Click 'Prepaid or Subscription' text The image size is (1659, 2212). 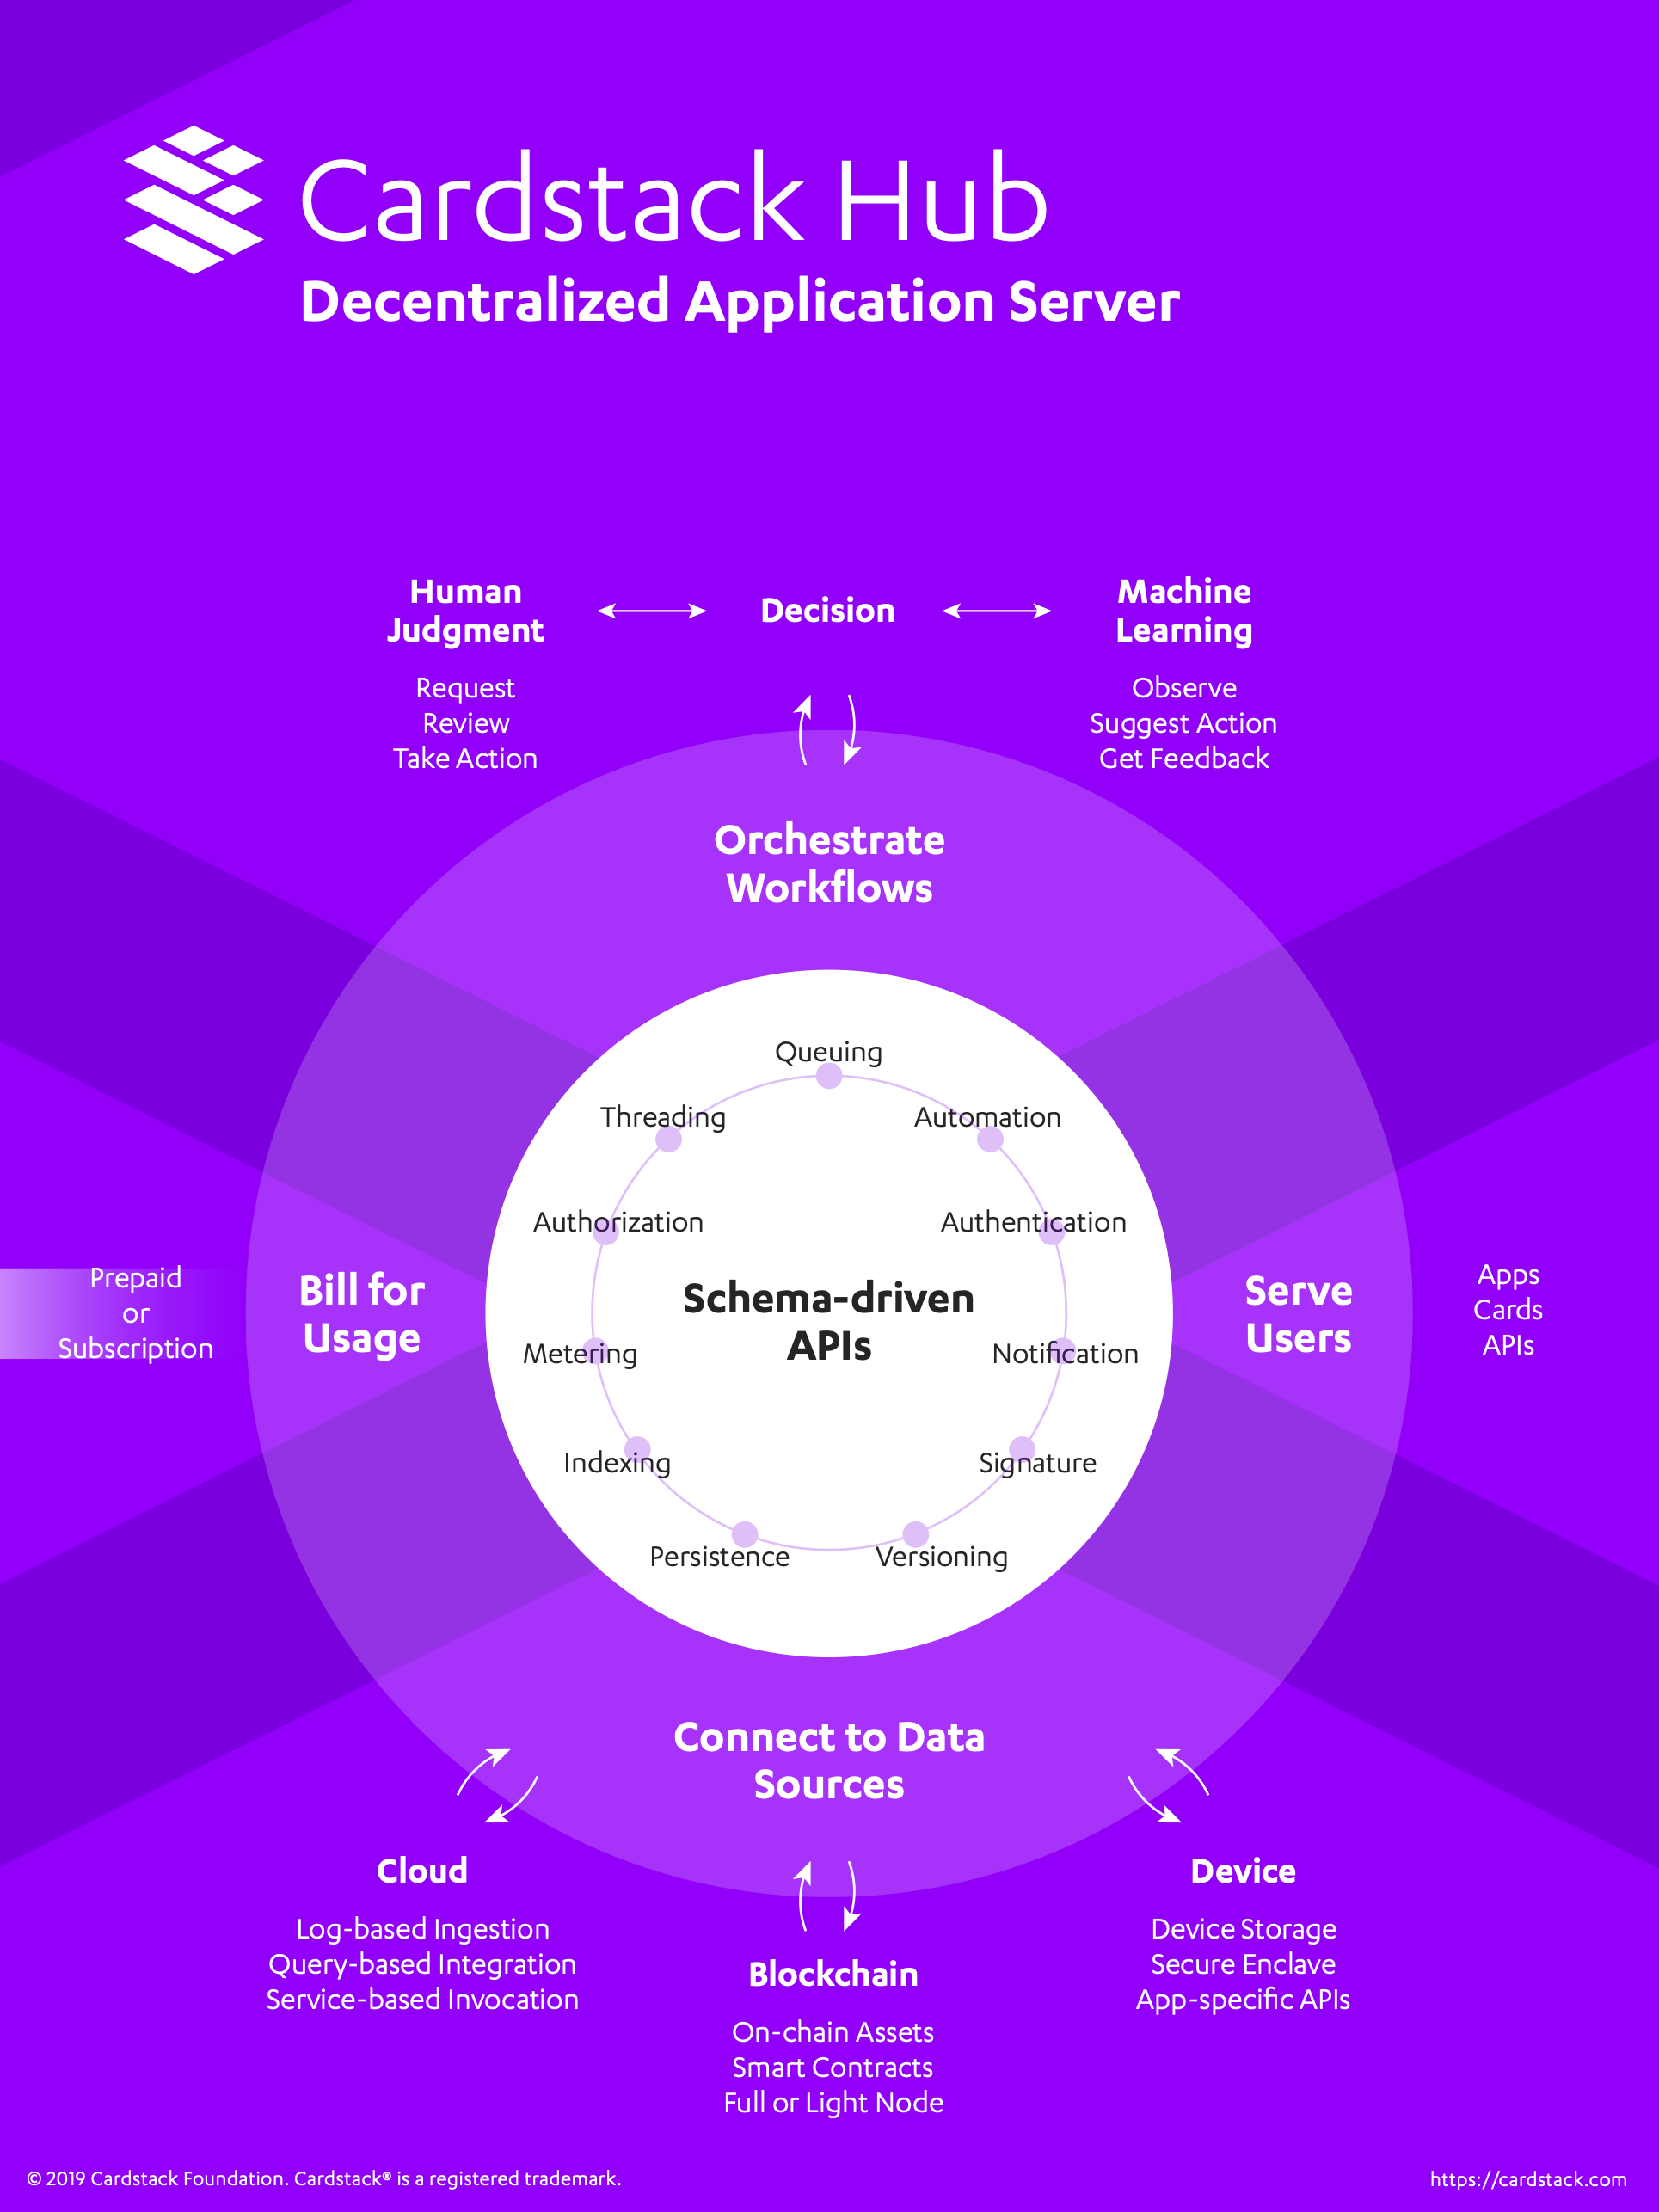(135, 1313)
